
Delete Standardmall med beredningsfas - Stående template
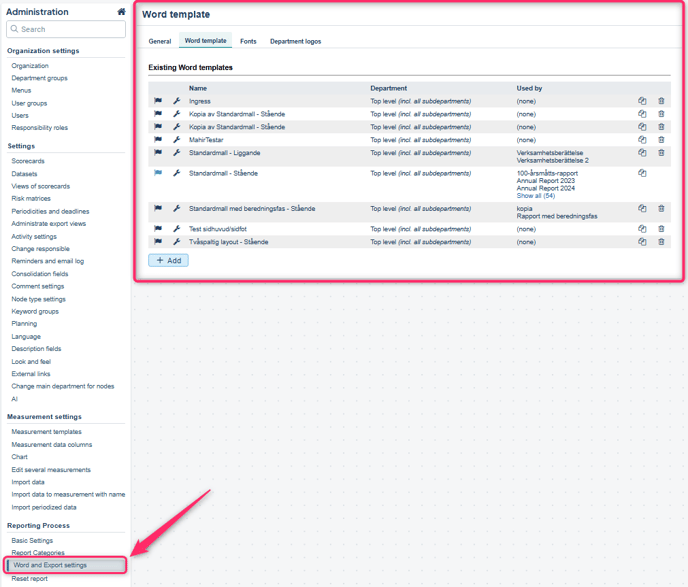tap(661, 209)
